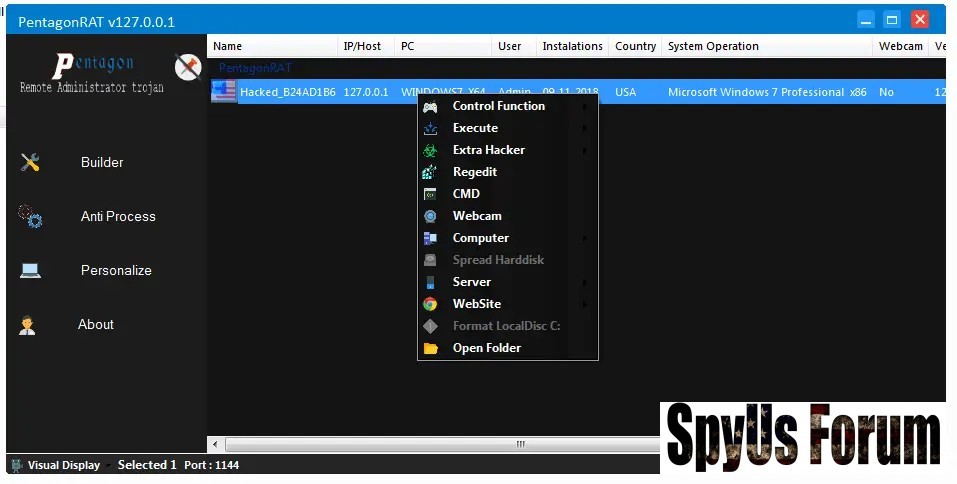Click the CMD terminal icon

coord(430,194)
